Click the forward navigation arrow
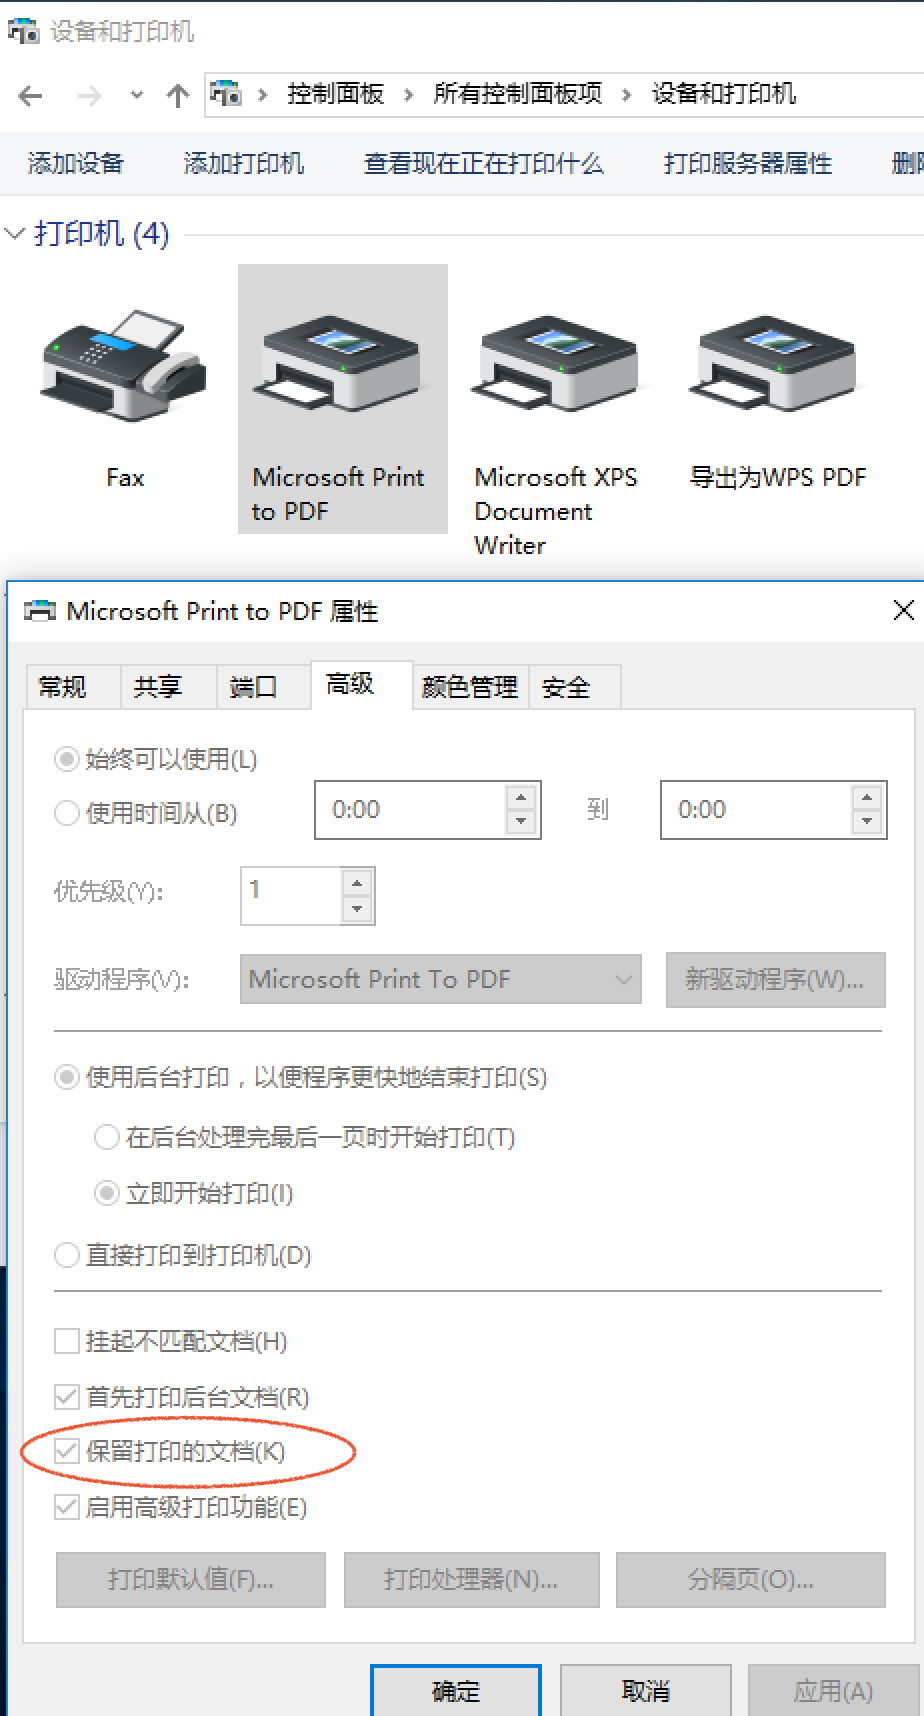The width and height of the screenshot is (924, 1716). (90, 96)
